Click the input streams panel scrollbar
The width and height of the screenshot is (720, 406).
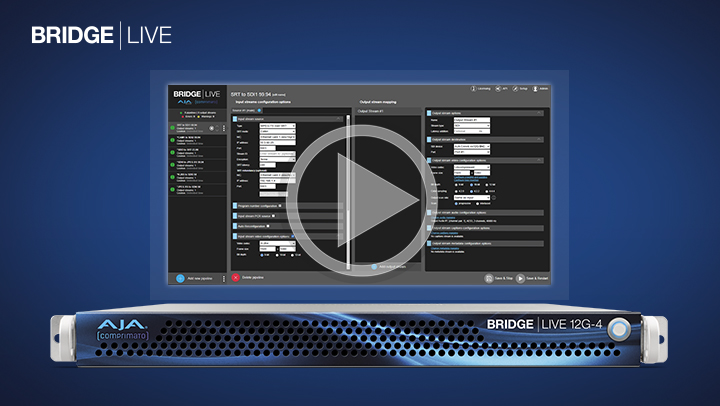click(348, 191)
